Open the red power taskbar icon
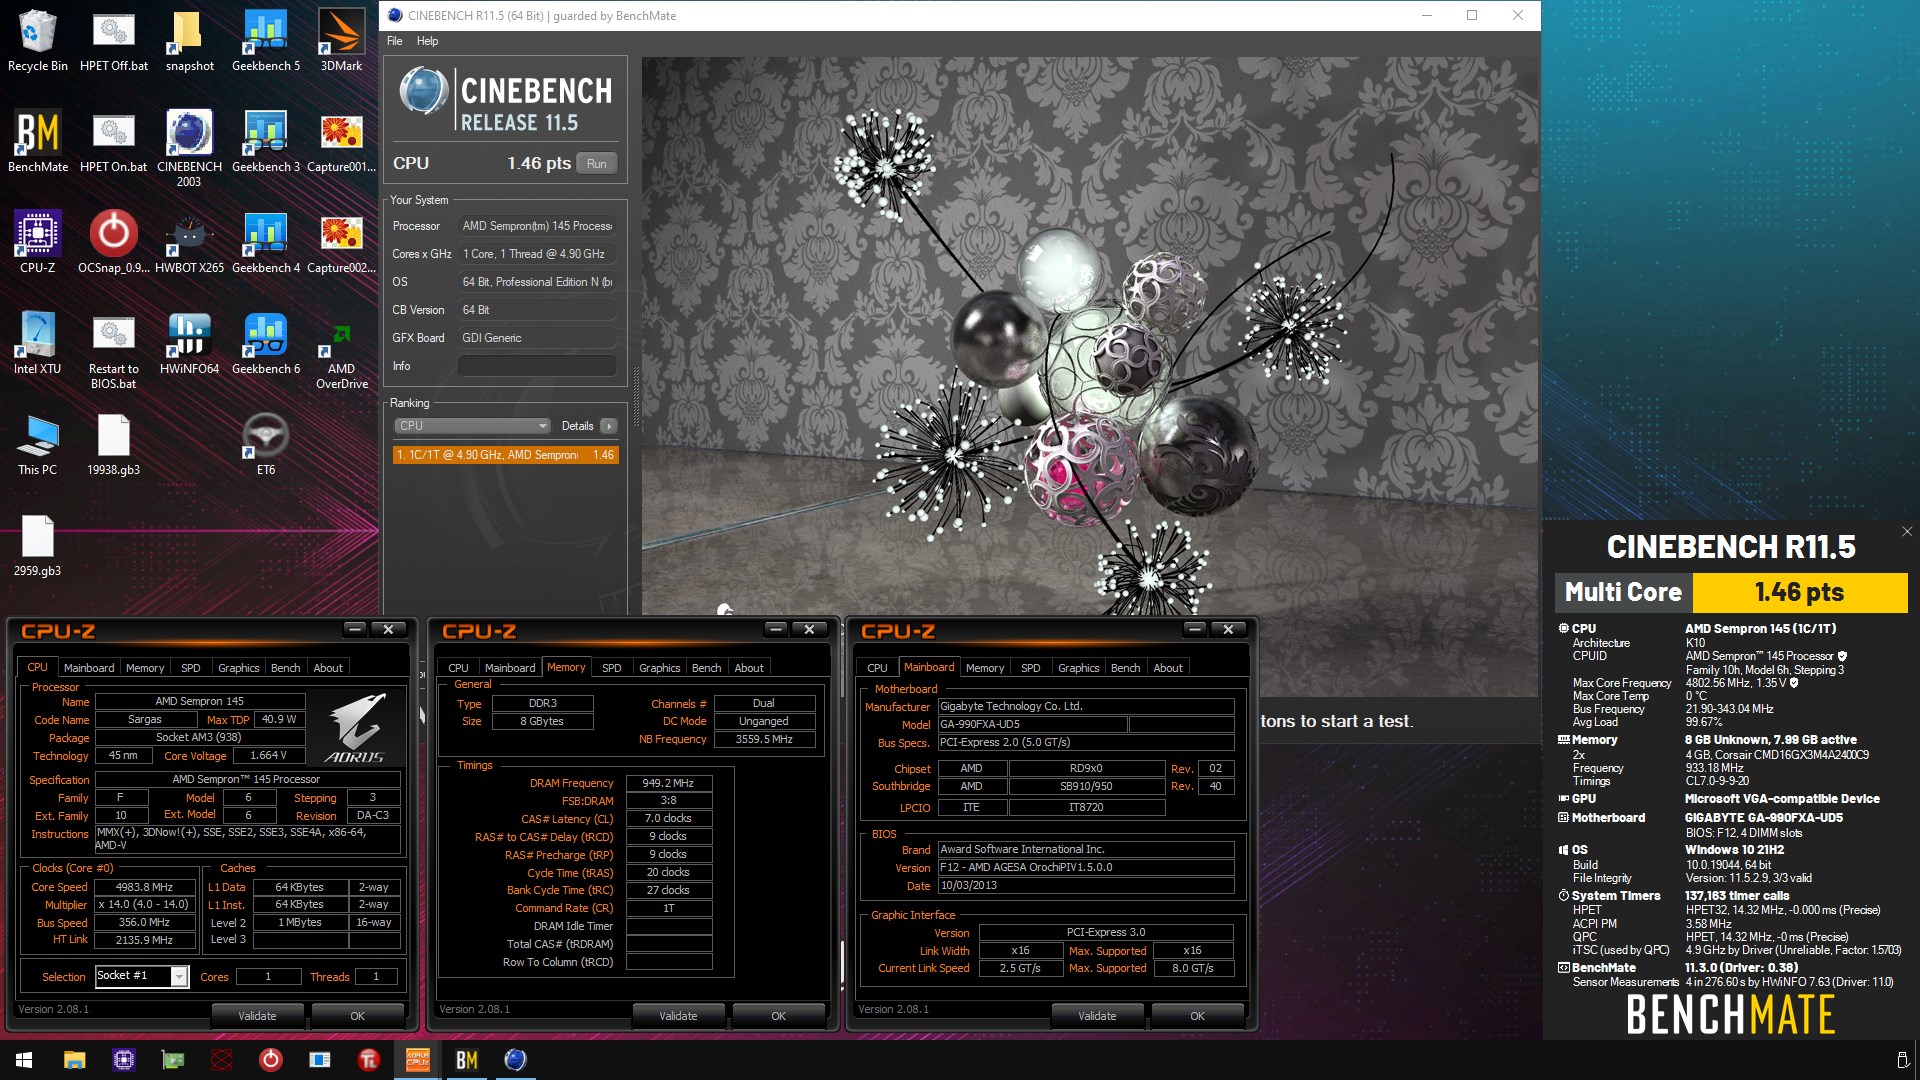 [270, 1060]
